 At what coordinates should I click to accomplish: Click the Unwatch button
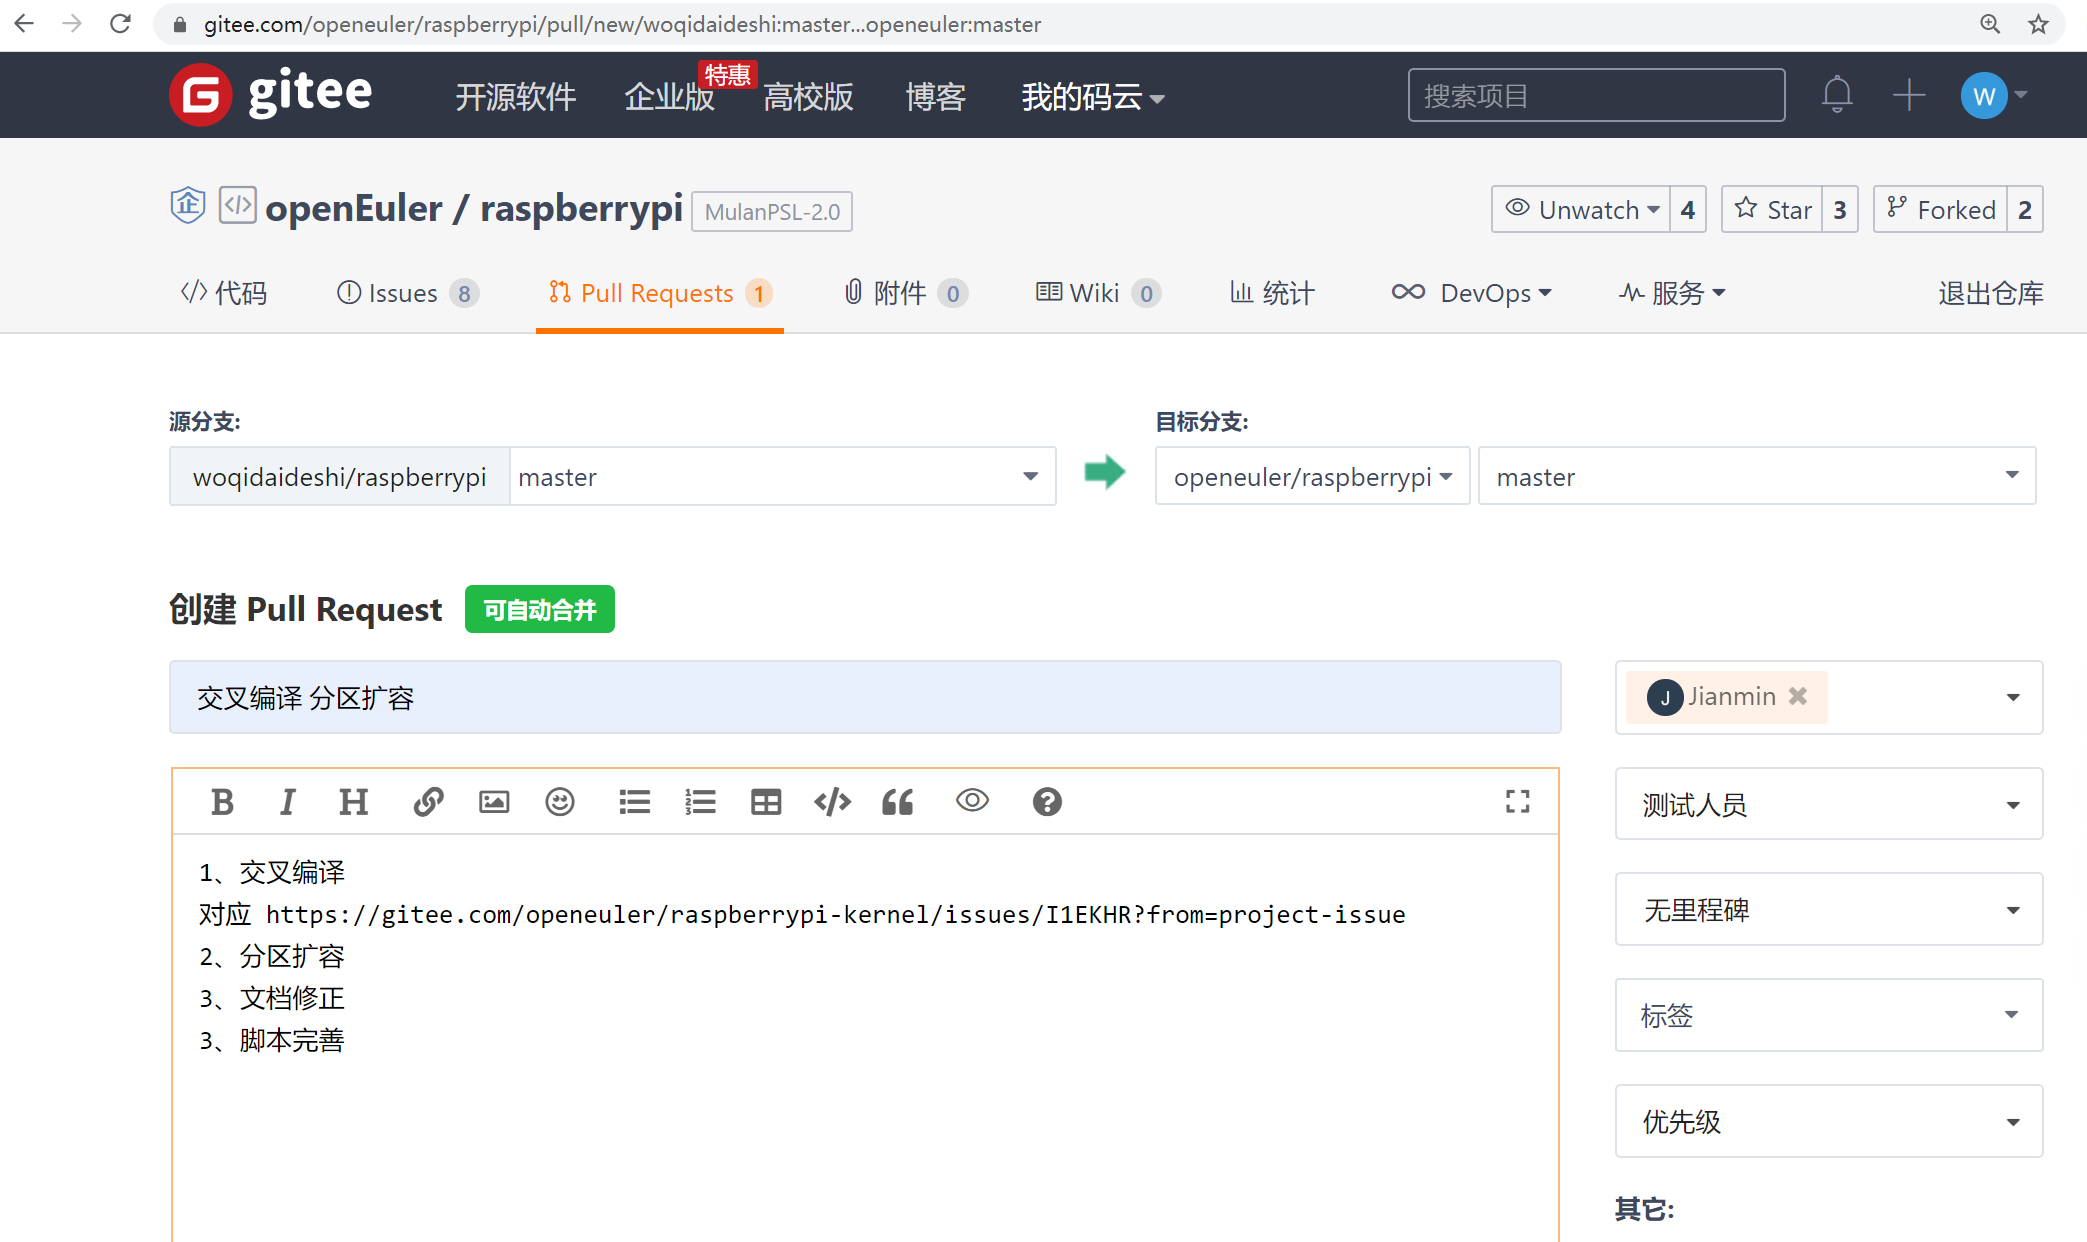(x=1582, y=210)
